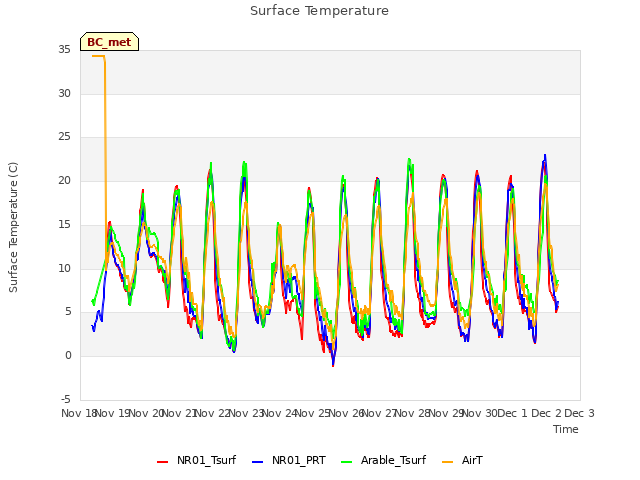Click the 0 y-axis tick label

68,356
